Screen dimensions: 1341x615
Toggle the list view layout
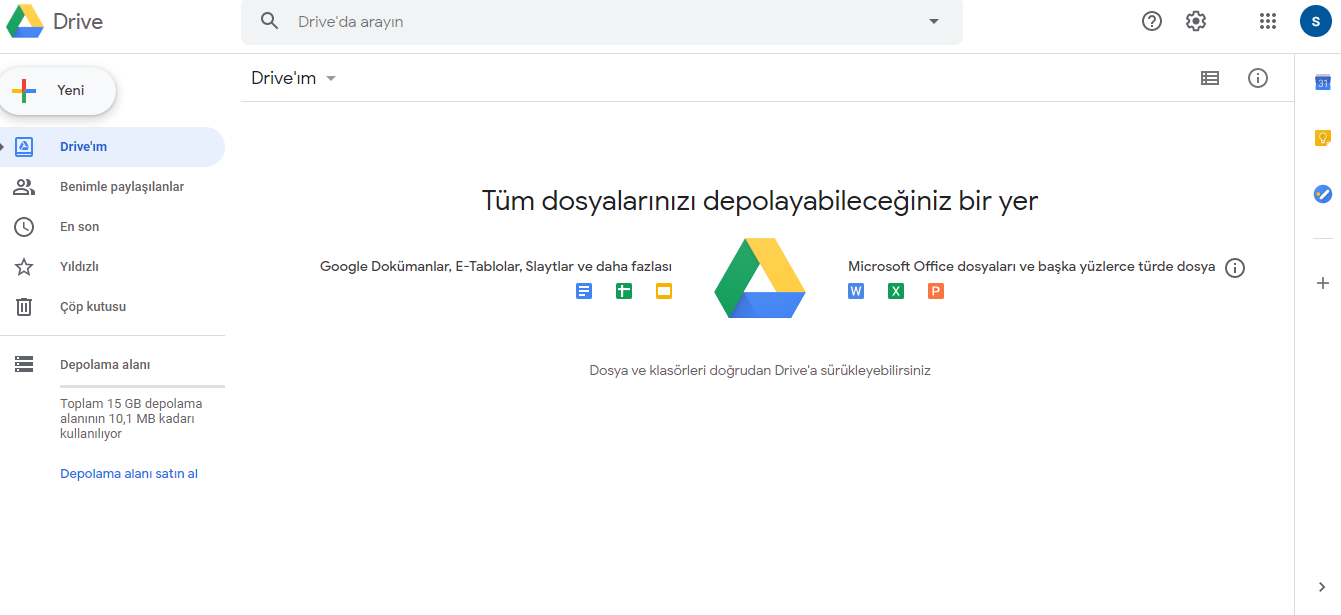[x=1210, y=78]
